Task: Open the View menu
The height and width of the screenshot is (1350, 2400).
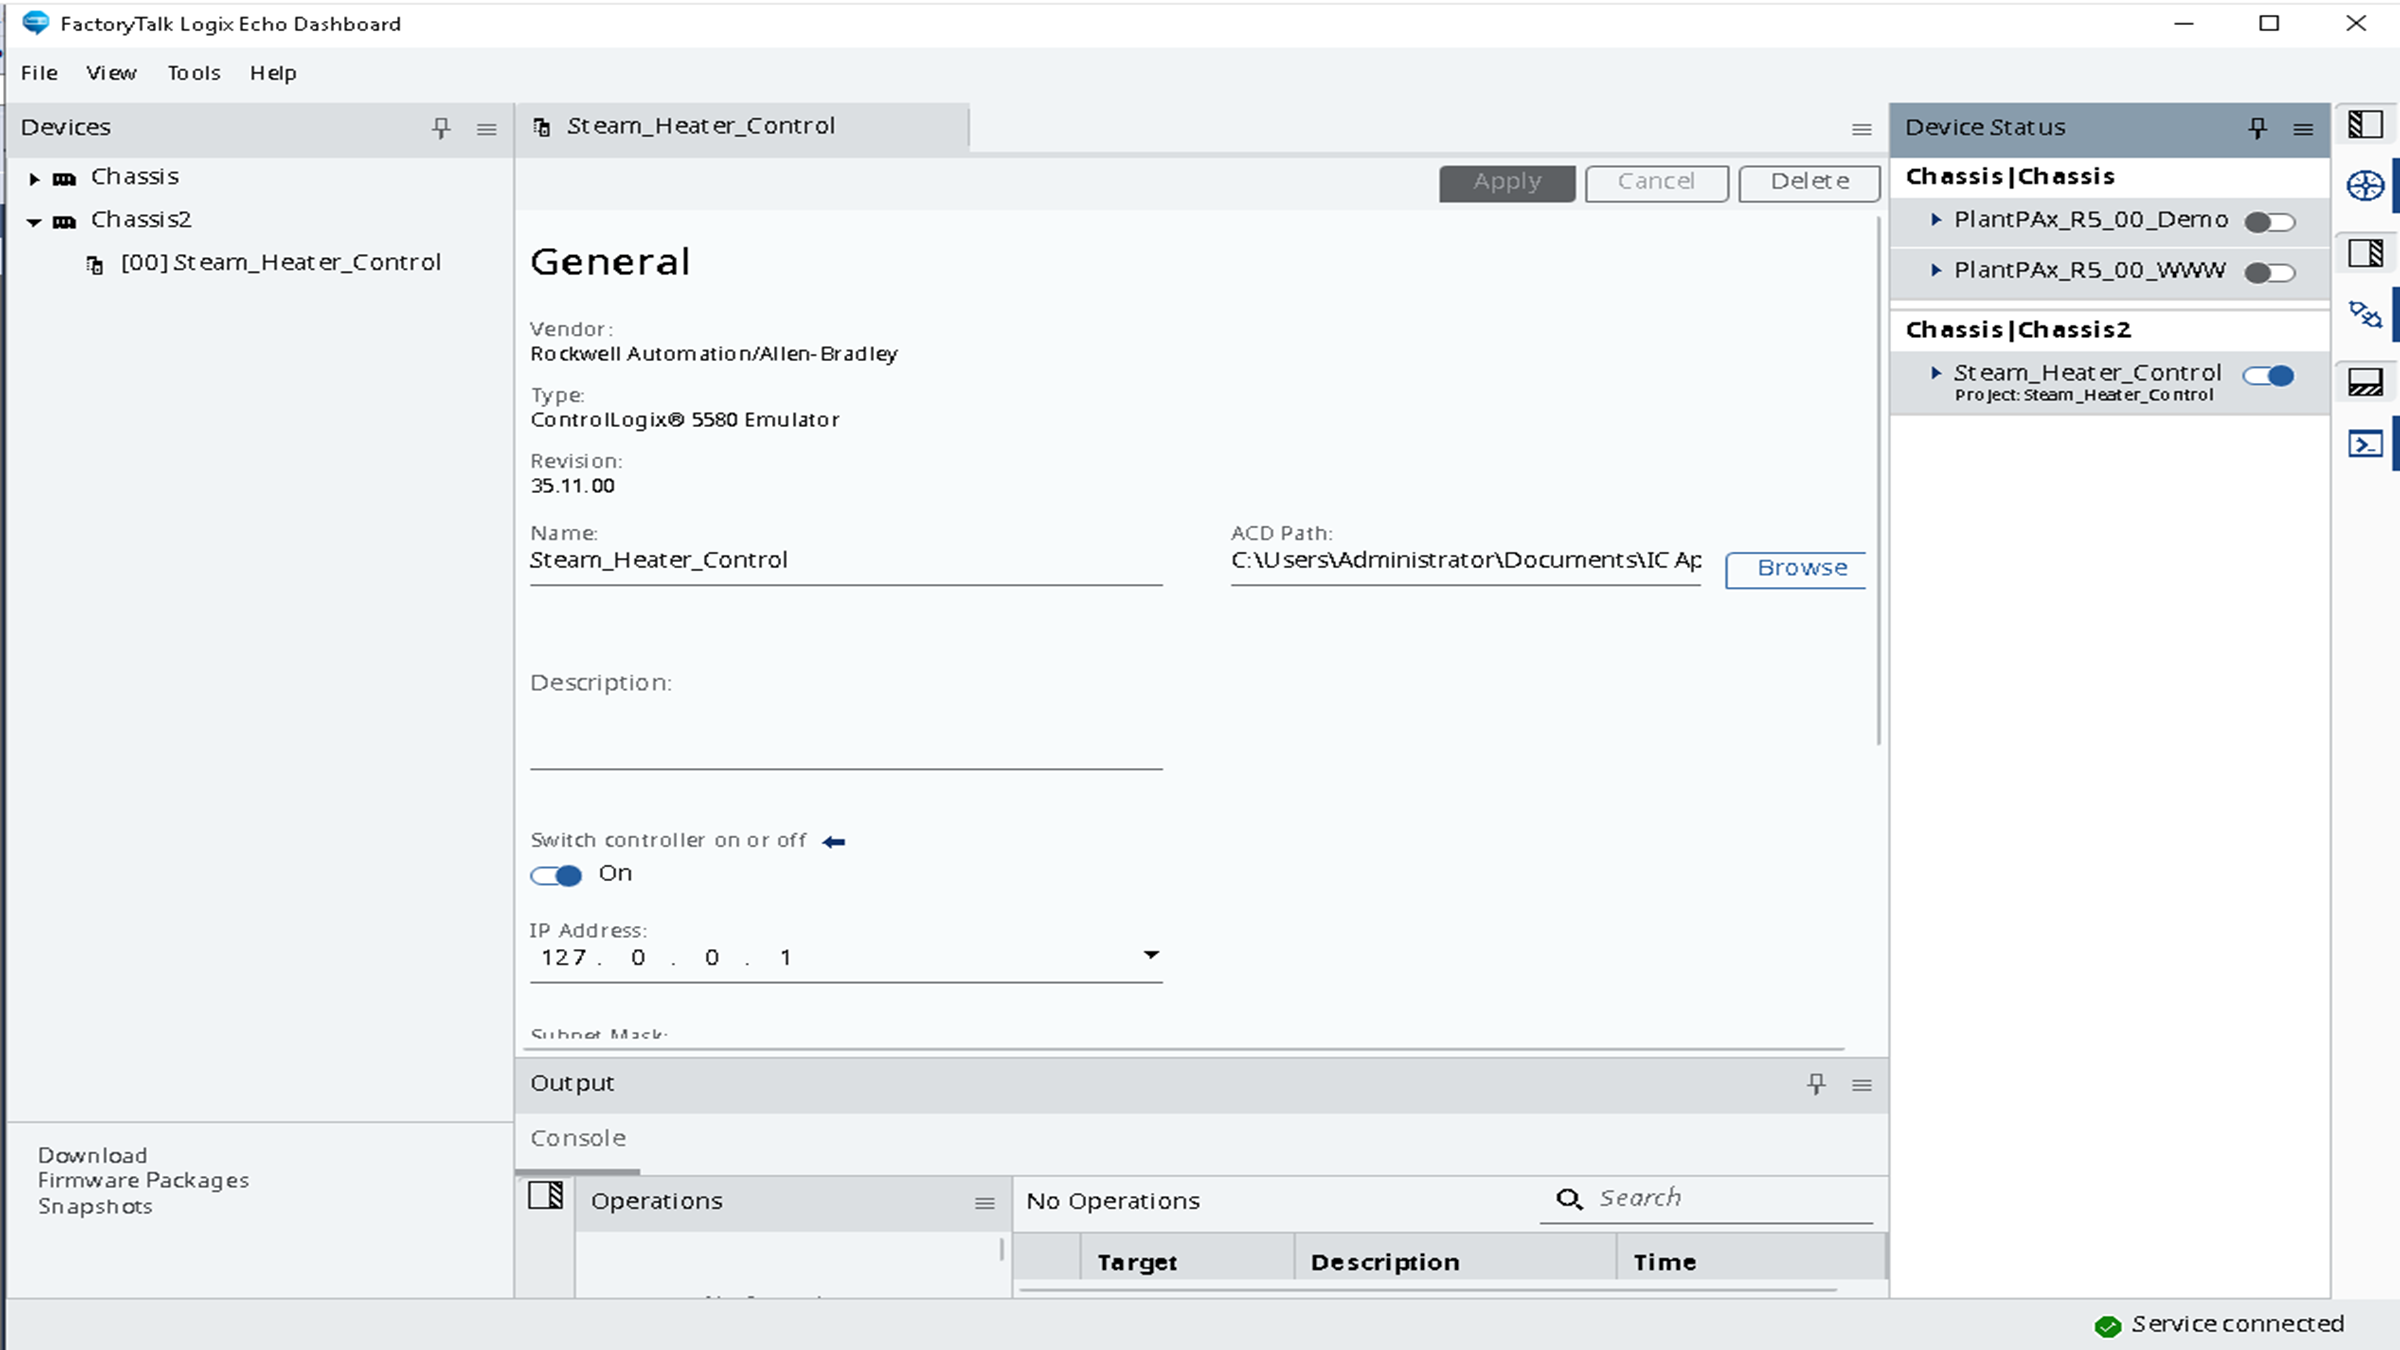Action: pyautogui.click(x=111, y=73)
